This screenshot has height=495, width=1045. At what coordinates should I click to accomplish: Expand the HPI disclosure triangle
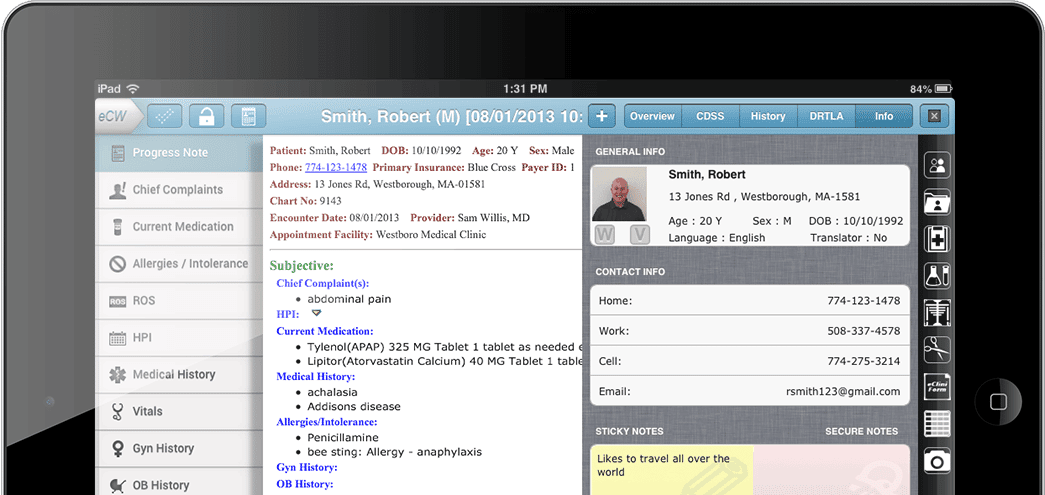point(317,312)
